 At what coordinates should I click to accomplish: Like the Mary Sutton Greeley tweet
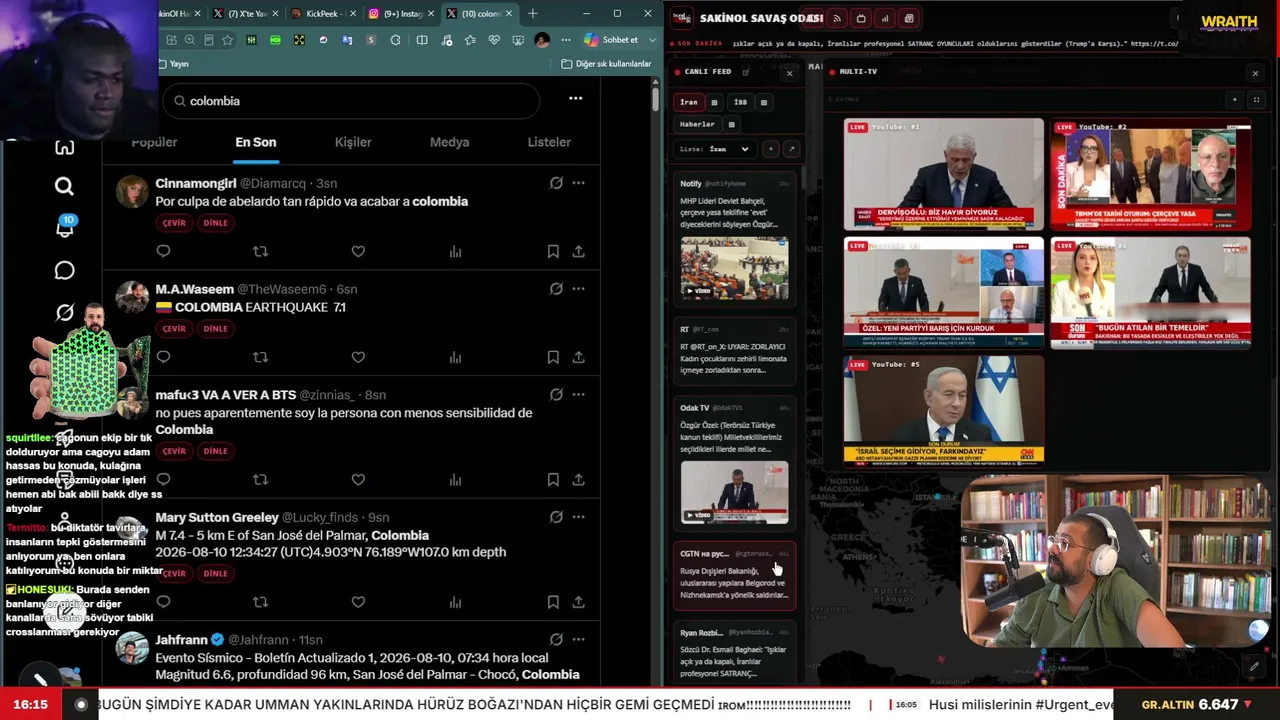click(x=358, y=602)
